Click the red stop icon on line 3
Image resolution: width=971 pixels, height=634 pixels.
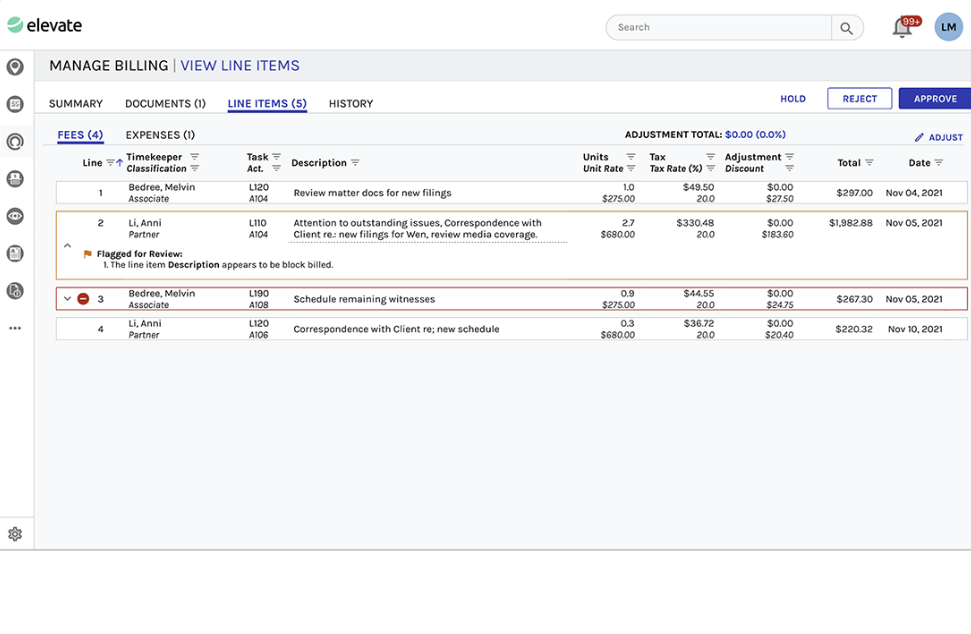click(x=83, y=299)
